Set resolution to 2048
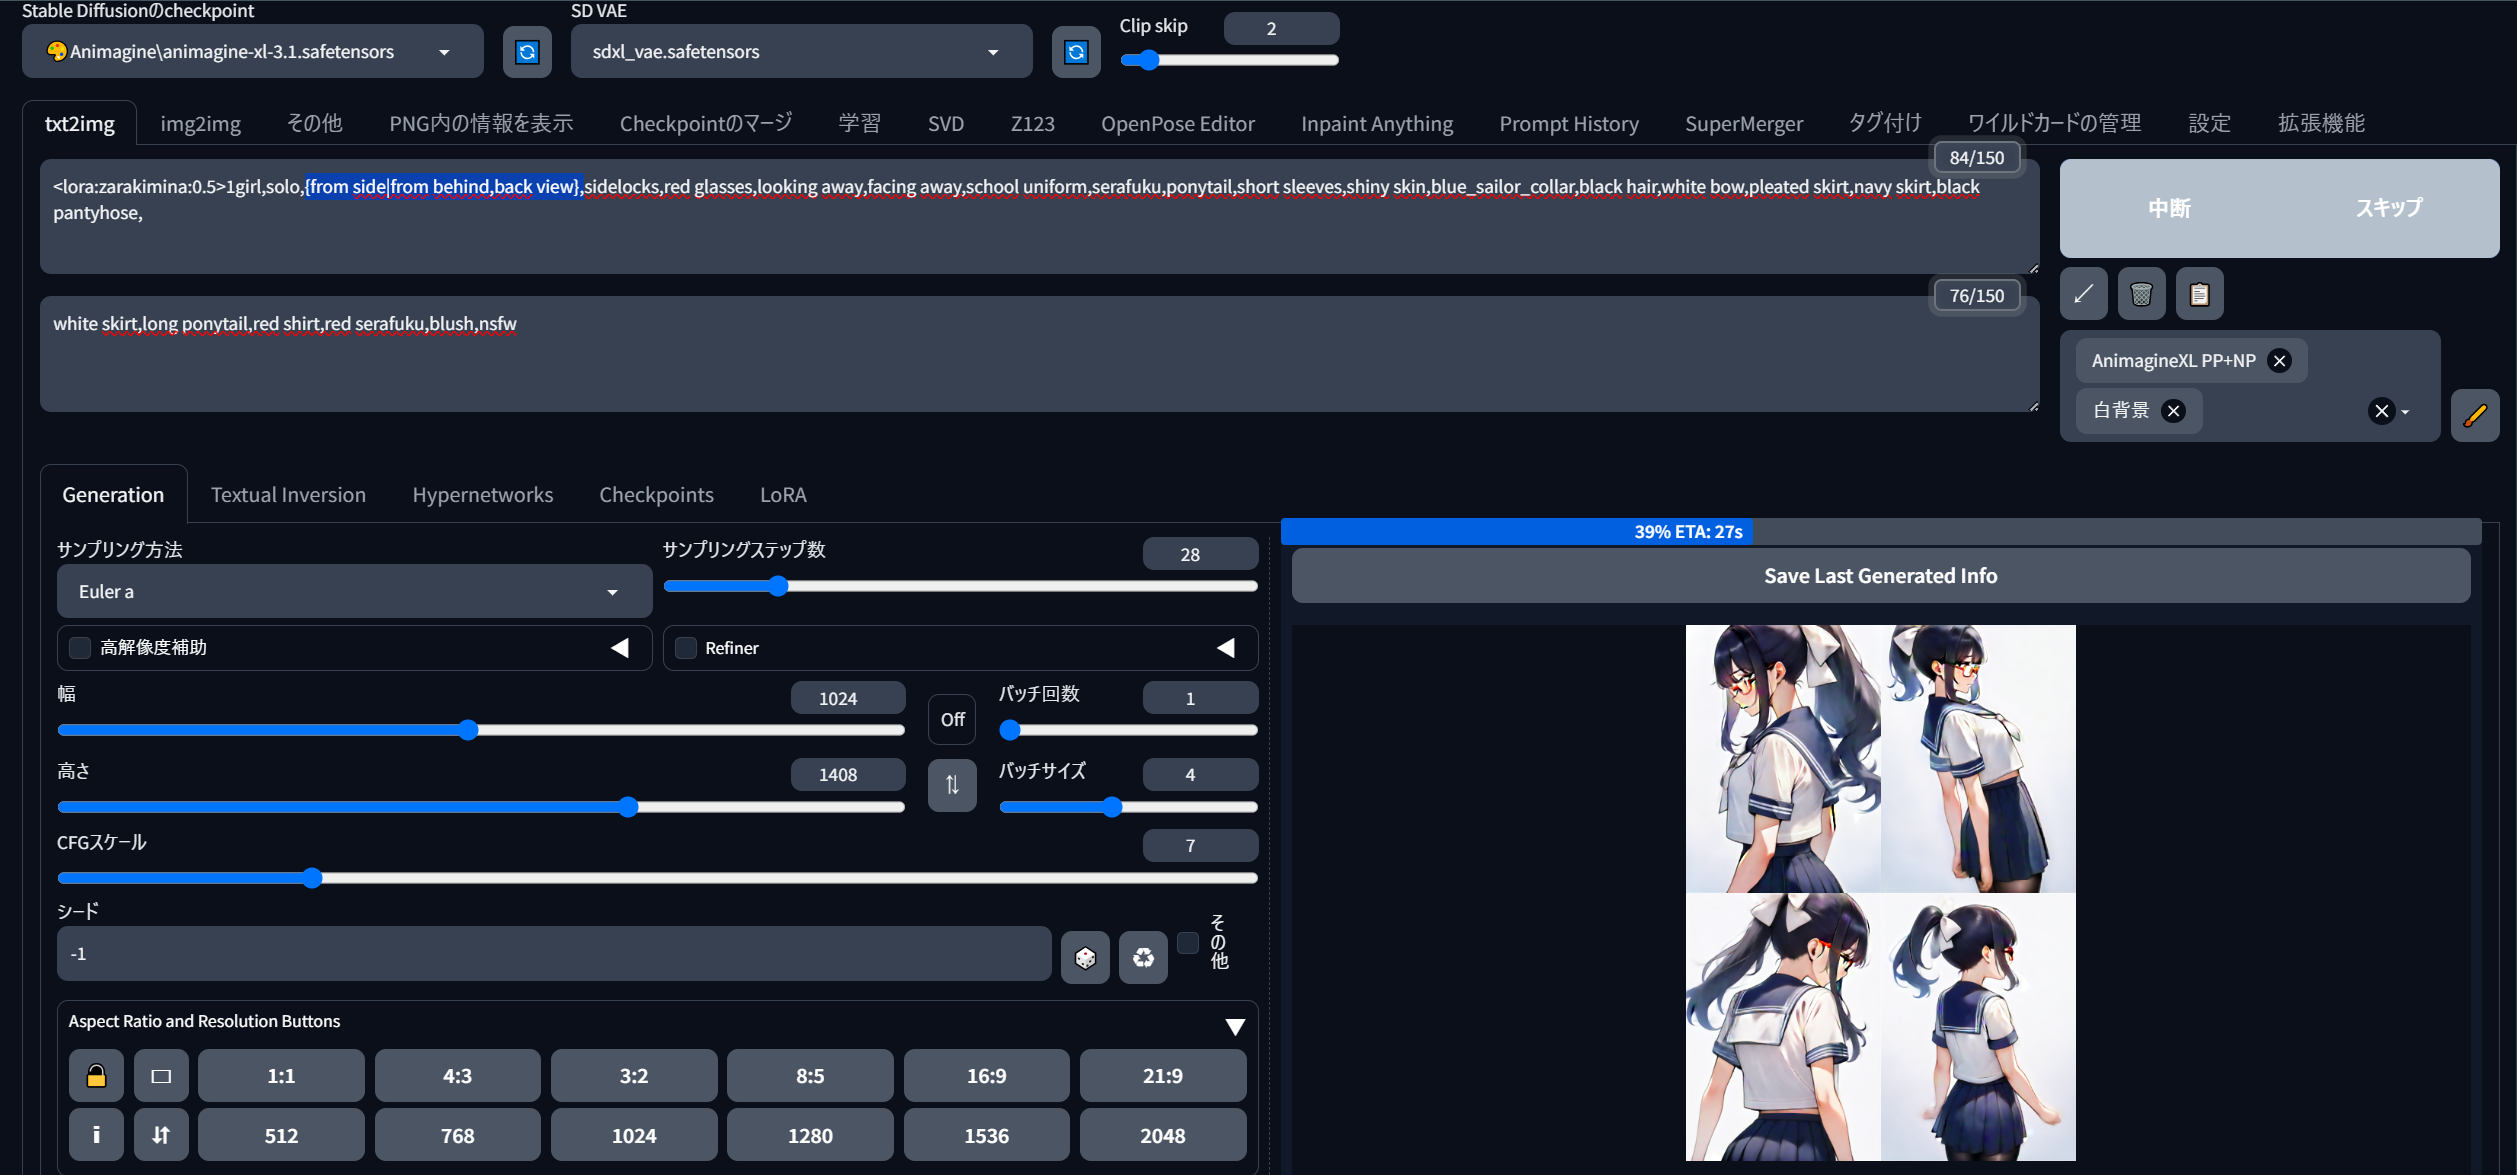The image size is (2517, 1175). (x=1162, y=1135)
